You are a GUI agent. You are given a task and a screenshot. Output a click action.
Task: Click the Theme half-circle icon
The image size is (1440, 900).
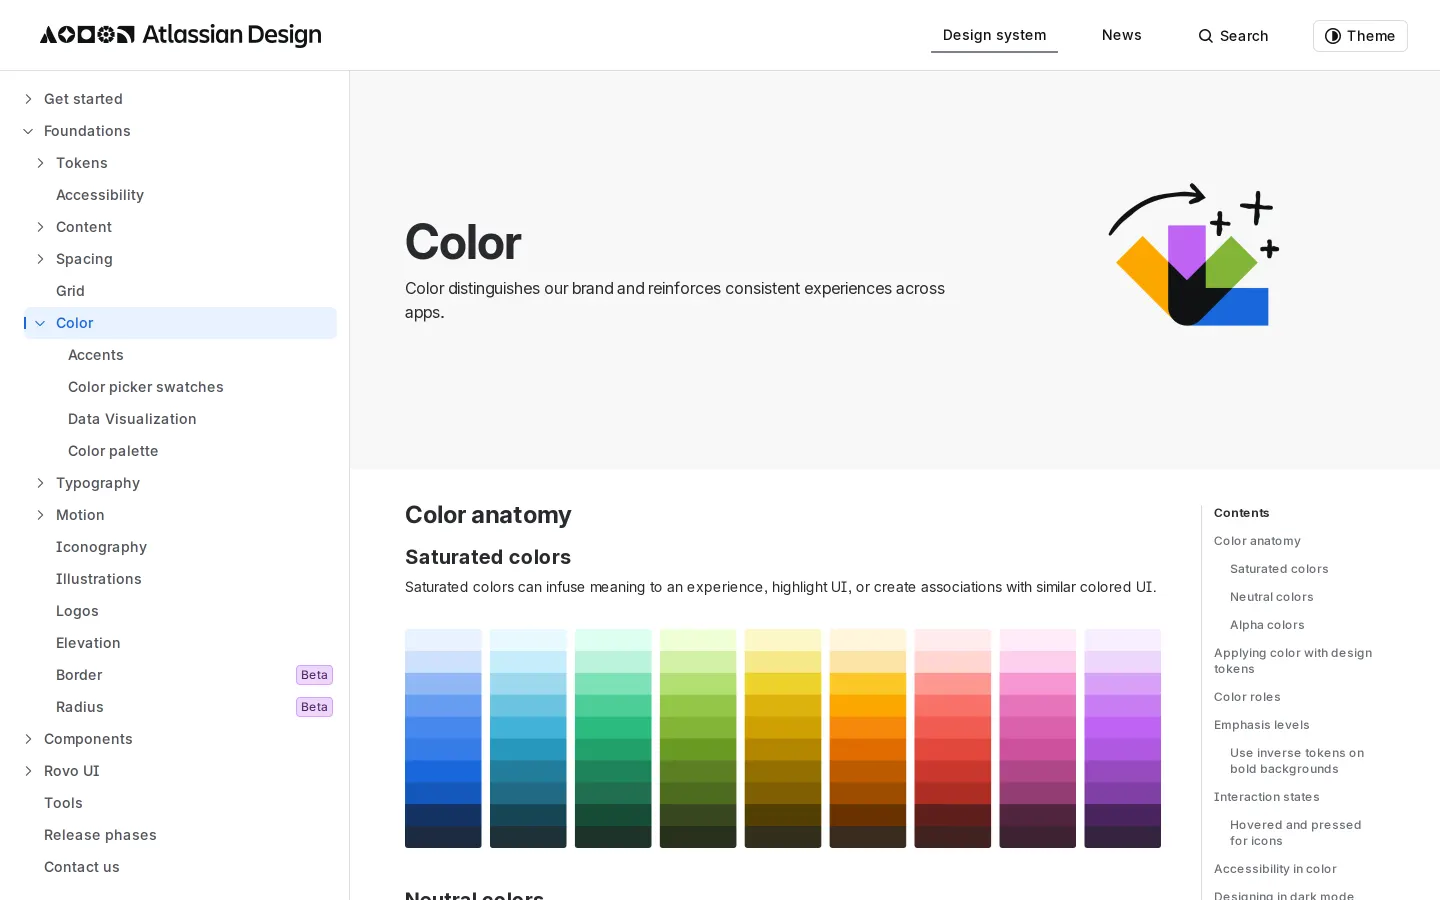pyautogui.click(x=1333, y=36)
